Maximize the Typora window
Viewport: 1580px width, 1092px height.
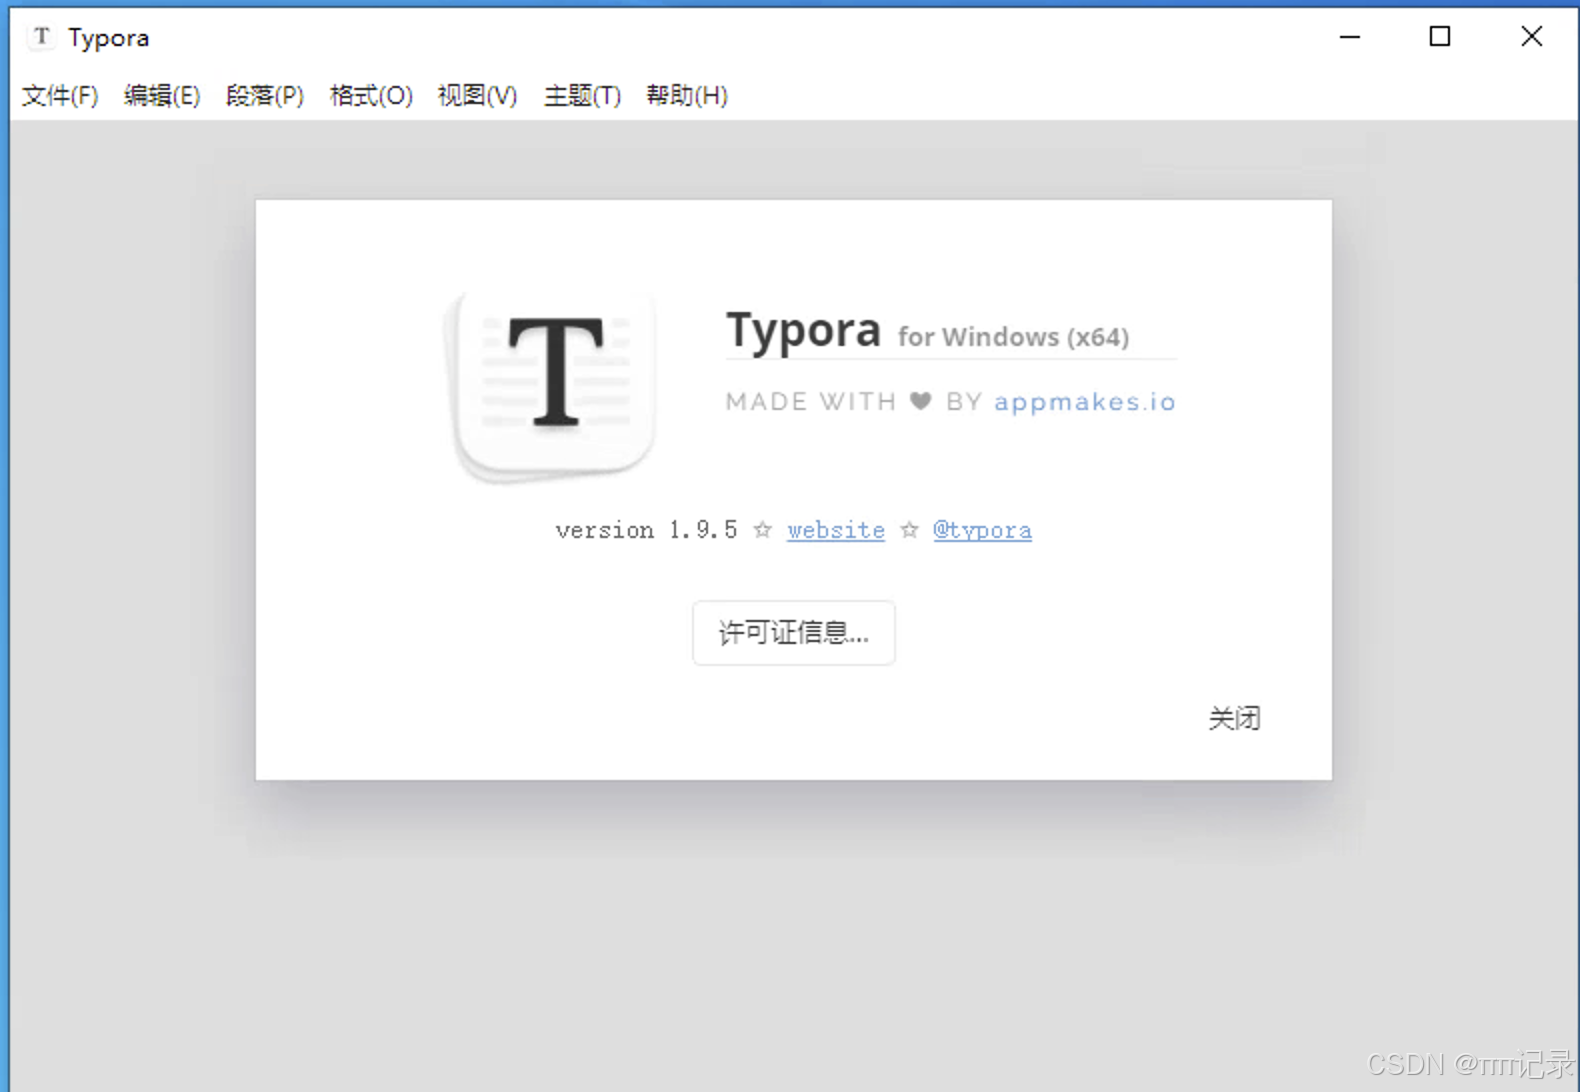[x=1440, y=37]
